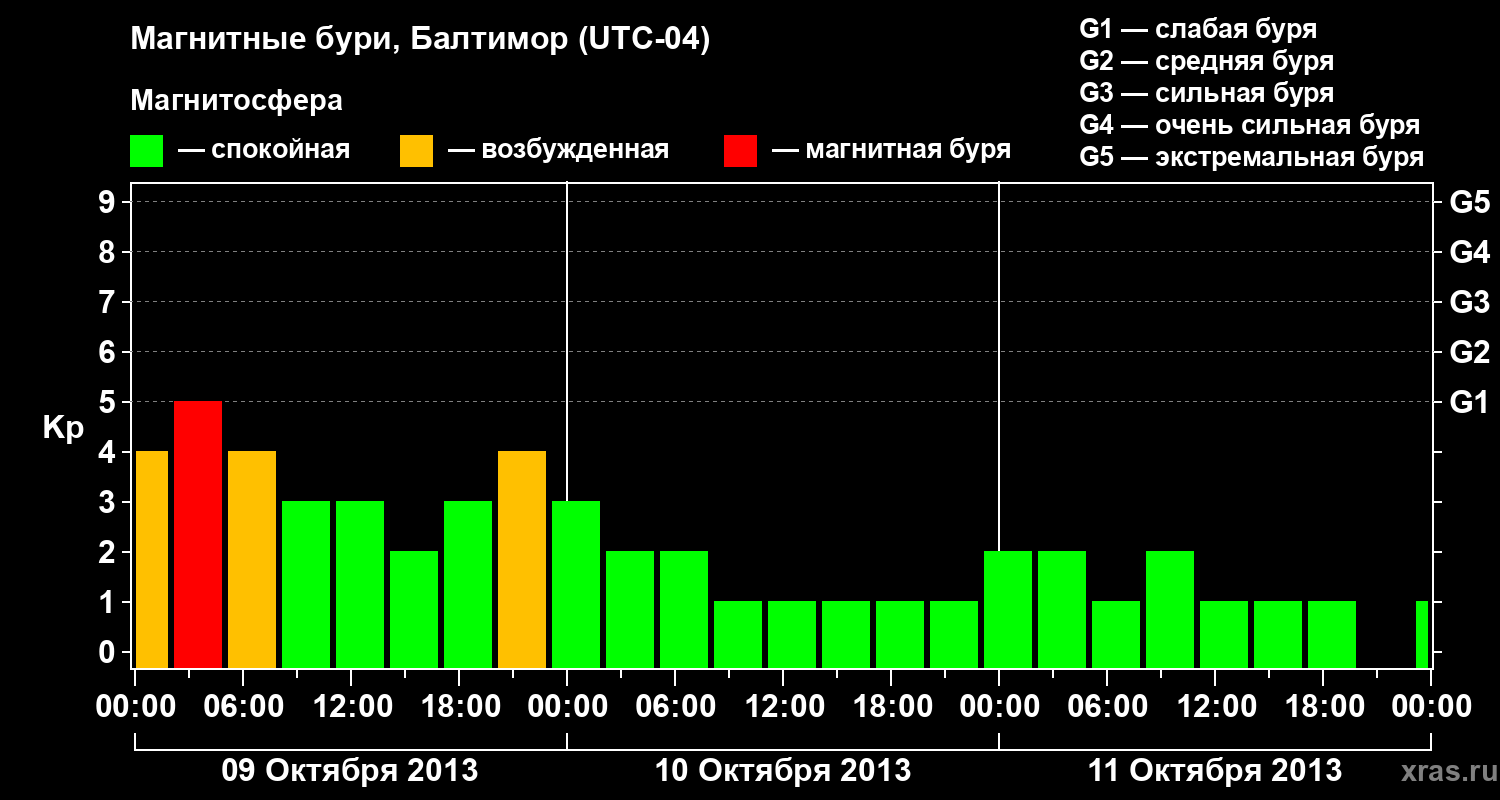Click the '11 Октября 2013' date label
The image size is (1500, 800).
coord(1215,770)
